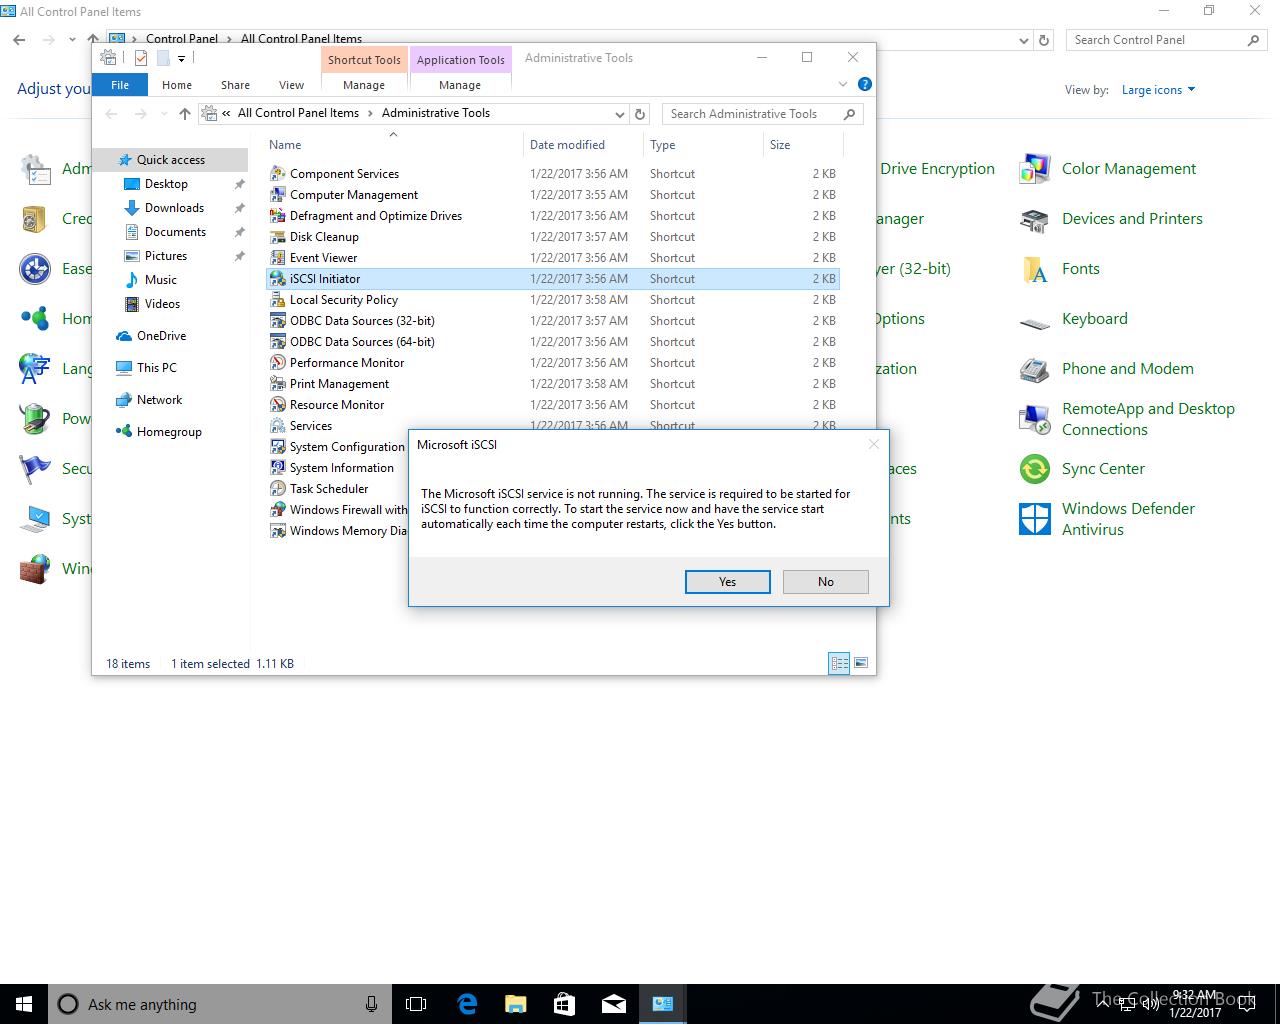Open Application Tools Manage tab
Image resolution: width=1280 pixels, height=1024 pixels.
(x=460, y=85)
